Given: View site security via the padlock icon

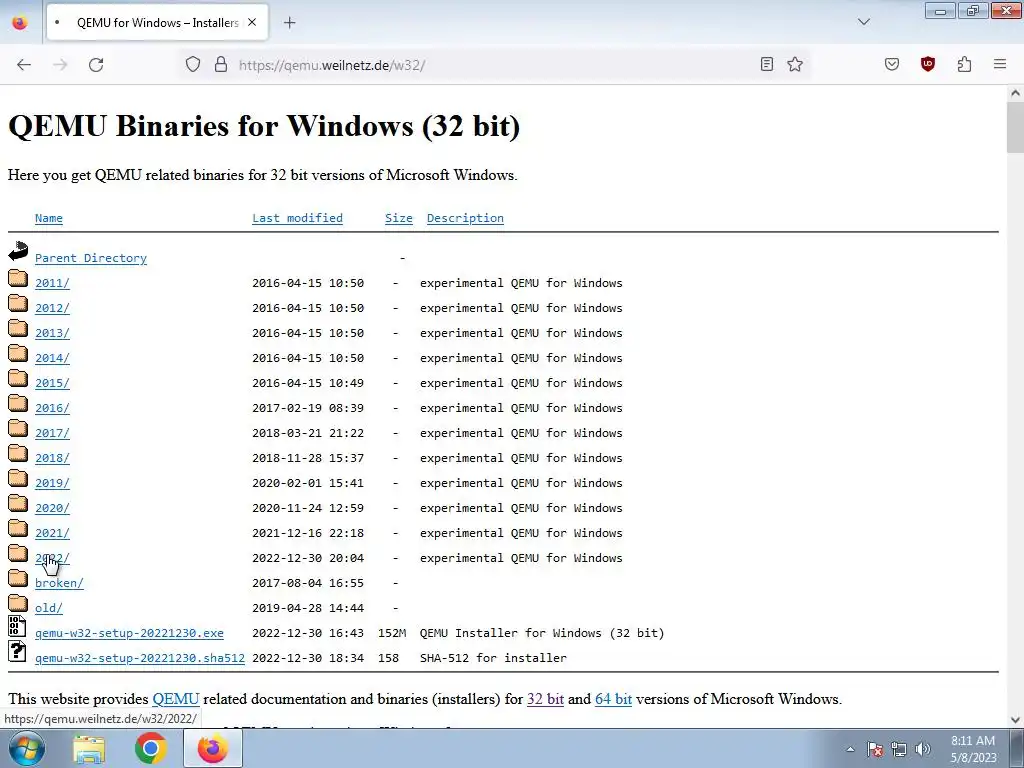Looking at the screenshot, I should click(221, 65).
